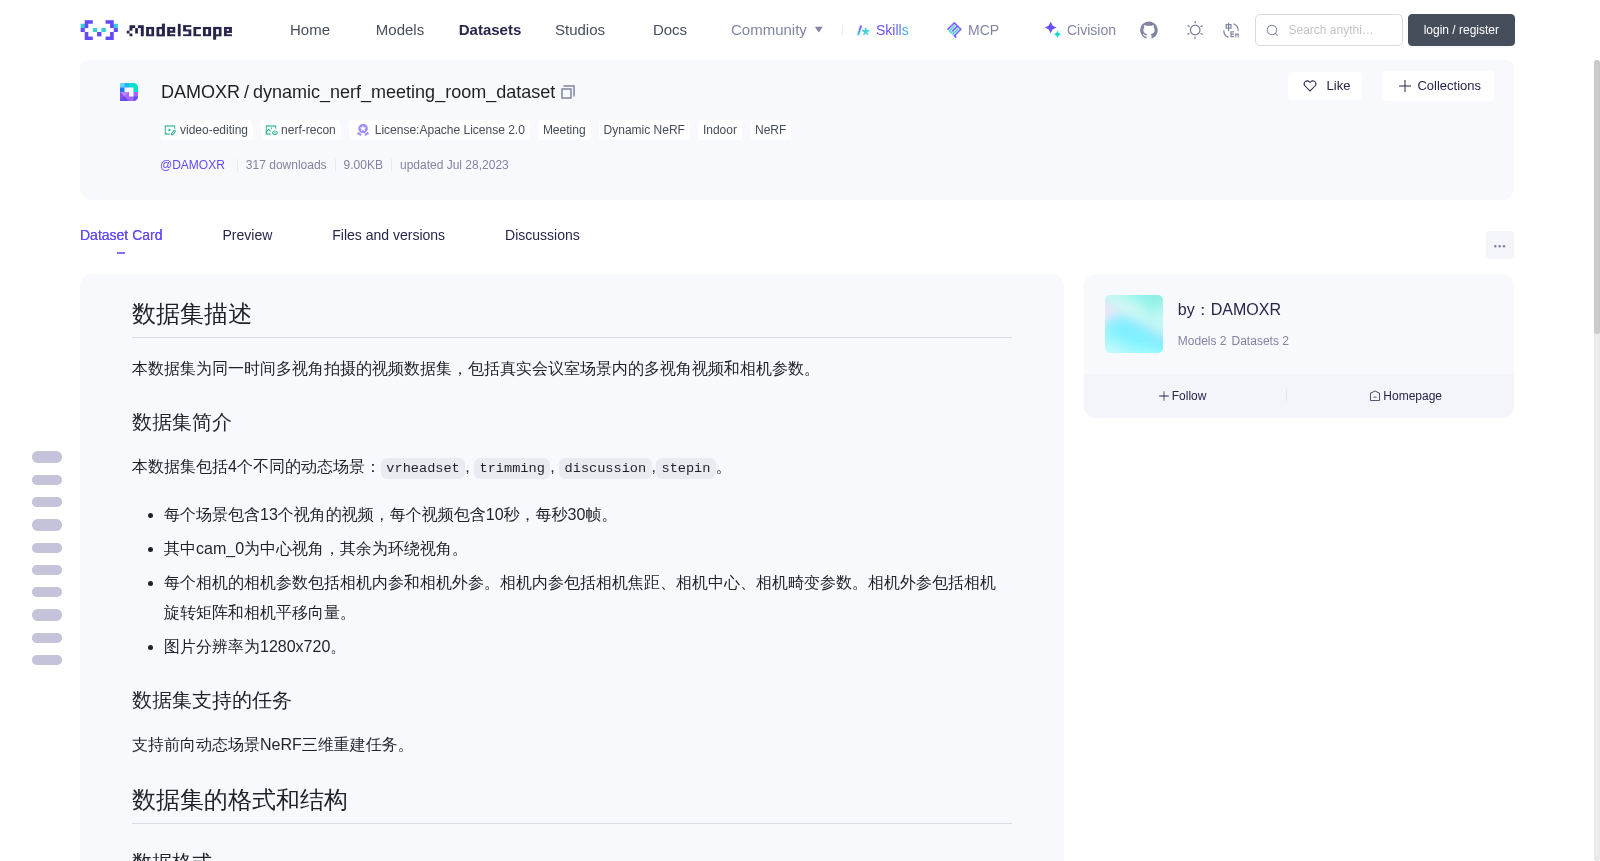The image size is (1600, 861).
Task: Click the Datasets 2 count
Action: 1260,341
